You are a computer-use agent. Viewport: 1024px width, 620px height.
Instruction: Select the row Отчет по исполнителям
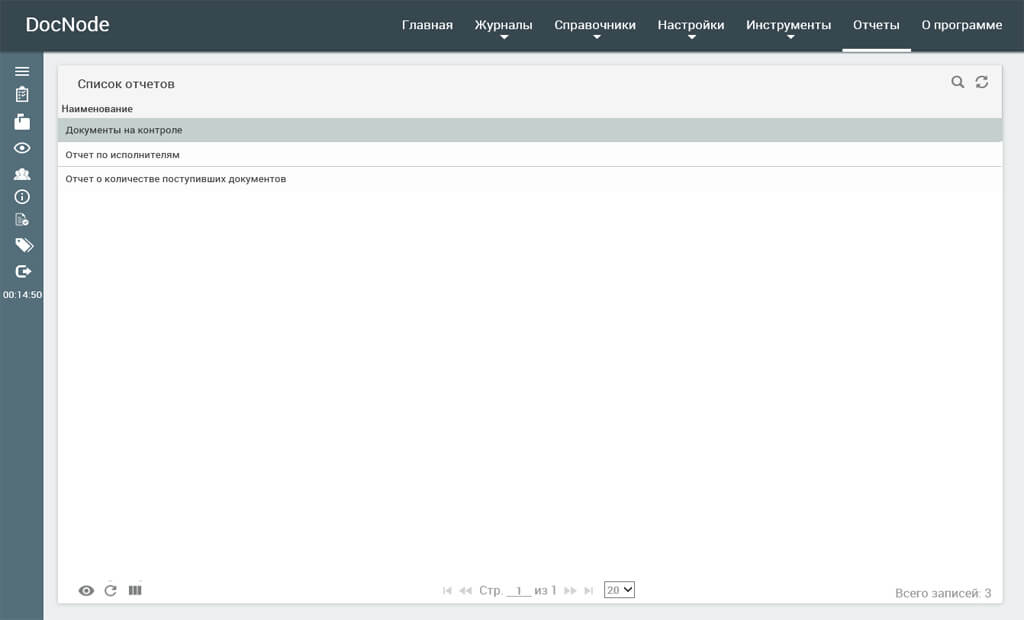click(x=530, y=154)
